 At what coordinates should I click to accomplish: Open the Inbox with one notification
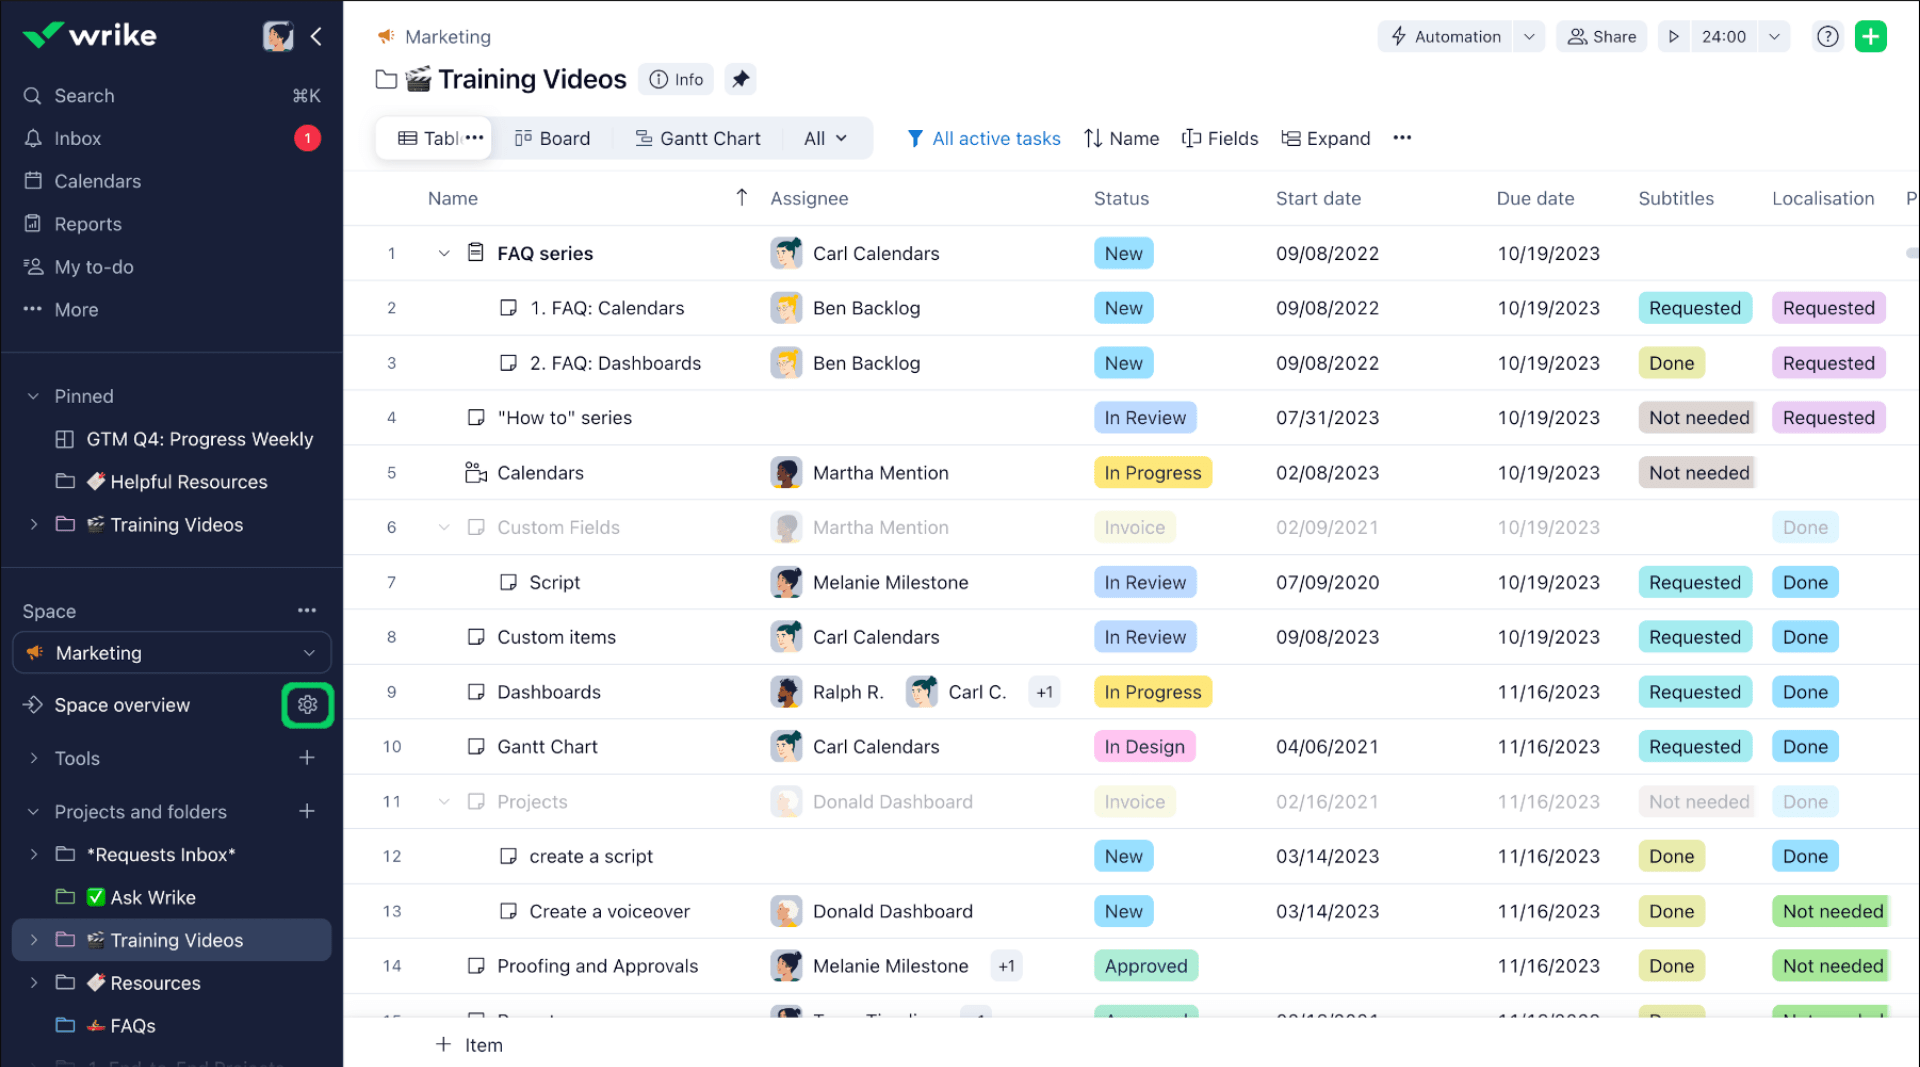(78, 138)
